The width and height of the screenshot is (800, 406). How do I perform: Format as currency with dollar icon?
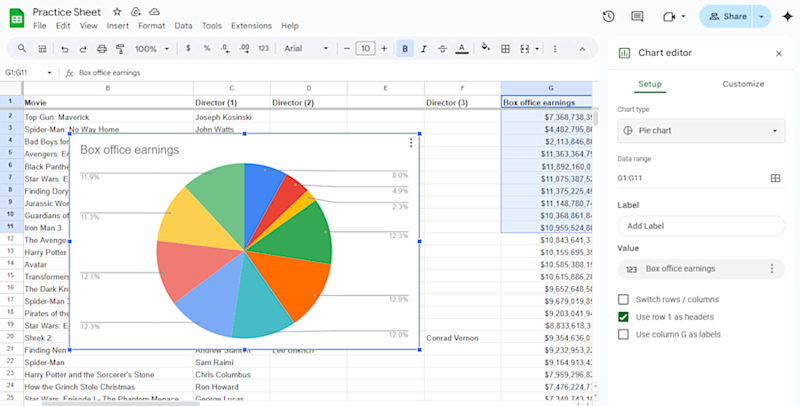[188, 48]
